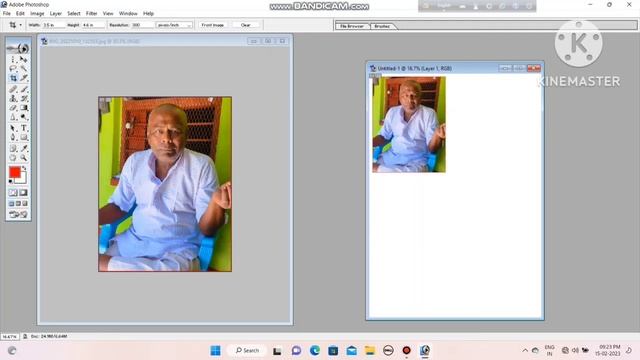Open the View menu
This screenshot has width=640, height=360.
click(108, 13)
